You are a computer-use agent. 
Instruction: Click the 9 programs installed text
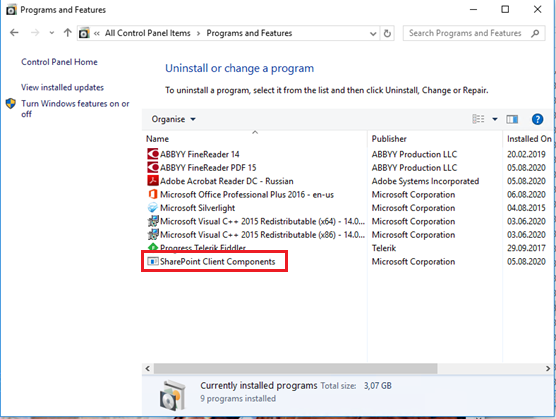238,398
